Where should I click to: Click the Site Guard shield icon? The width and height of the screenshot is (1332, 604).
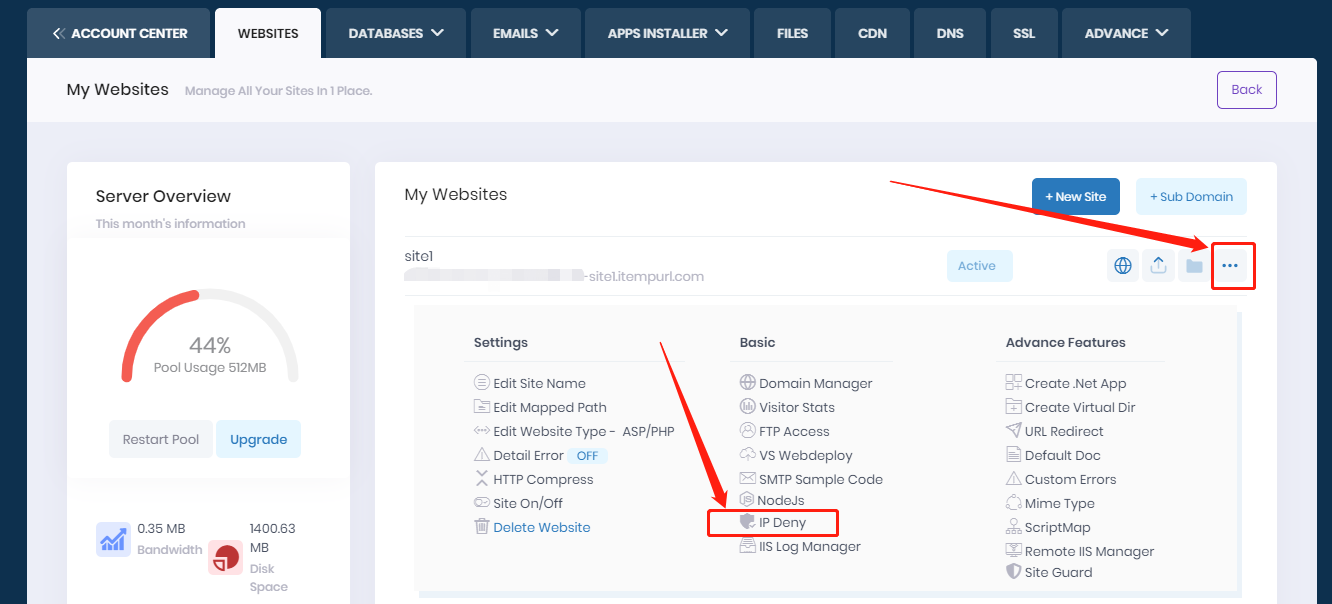(1013, 572)
